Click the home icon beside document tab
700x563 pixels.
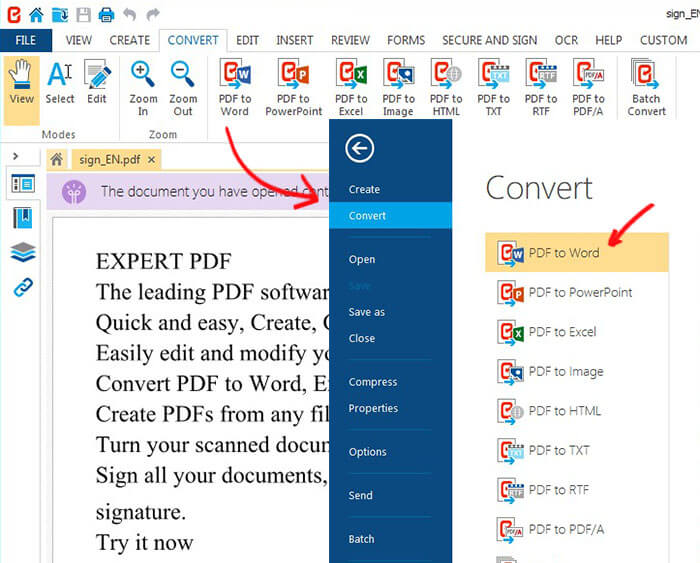(57, 159)
